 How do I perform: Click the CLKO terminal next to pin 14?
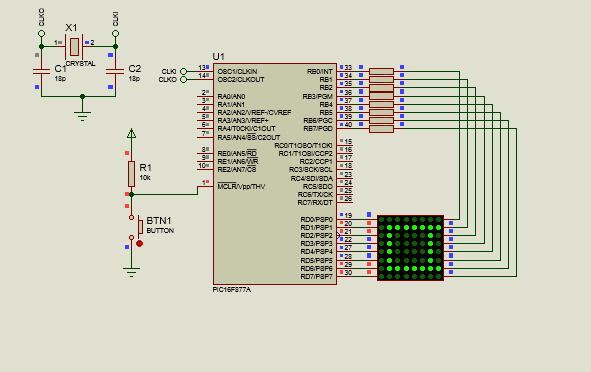(183, 80)
